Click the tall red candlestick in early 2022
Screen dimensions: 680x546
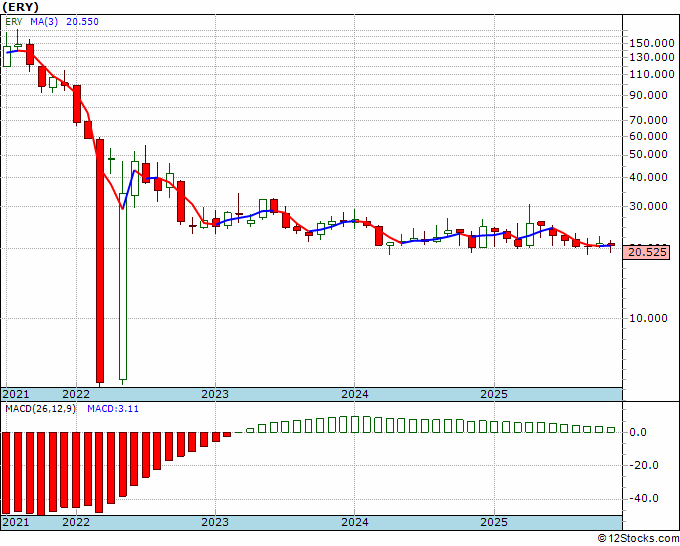coord(100,261)
